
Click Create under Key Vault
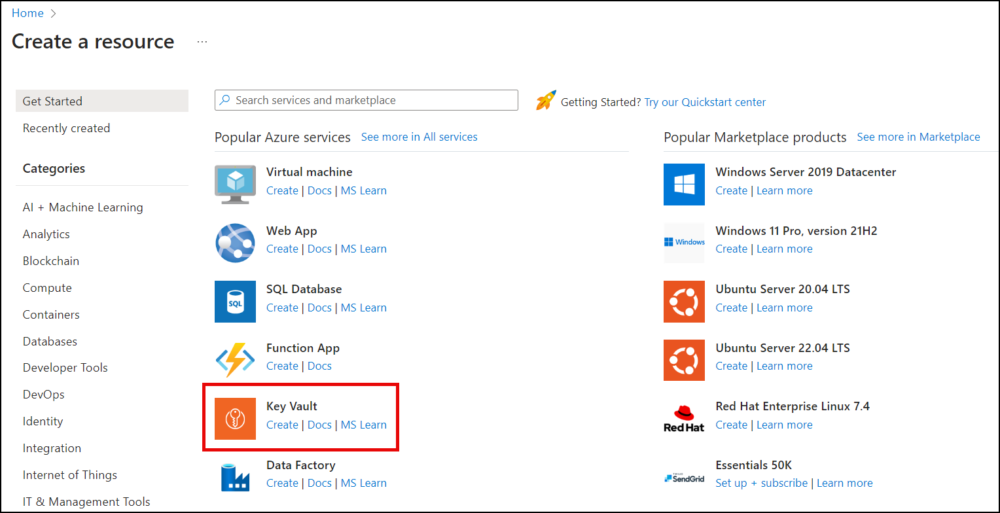(282, 425)
